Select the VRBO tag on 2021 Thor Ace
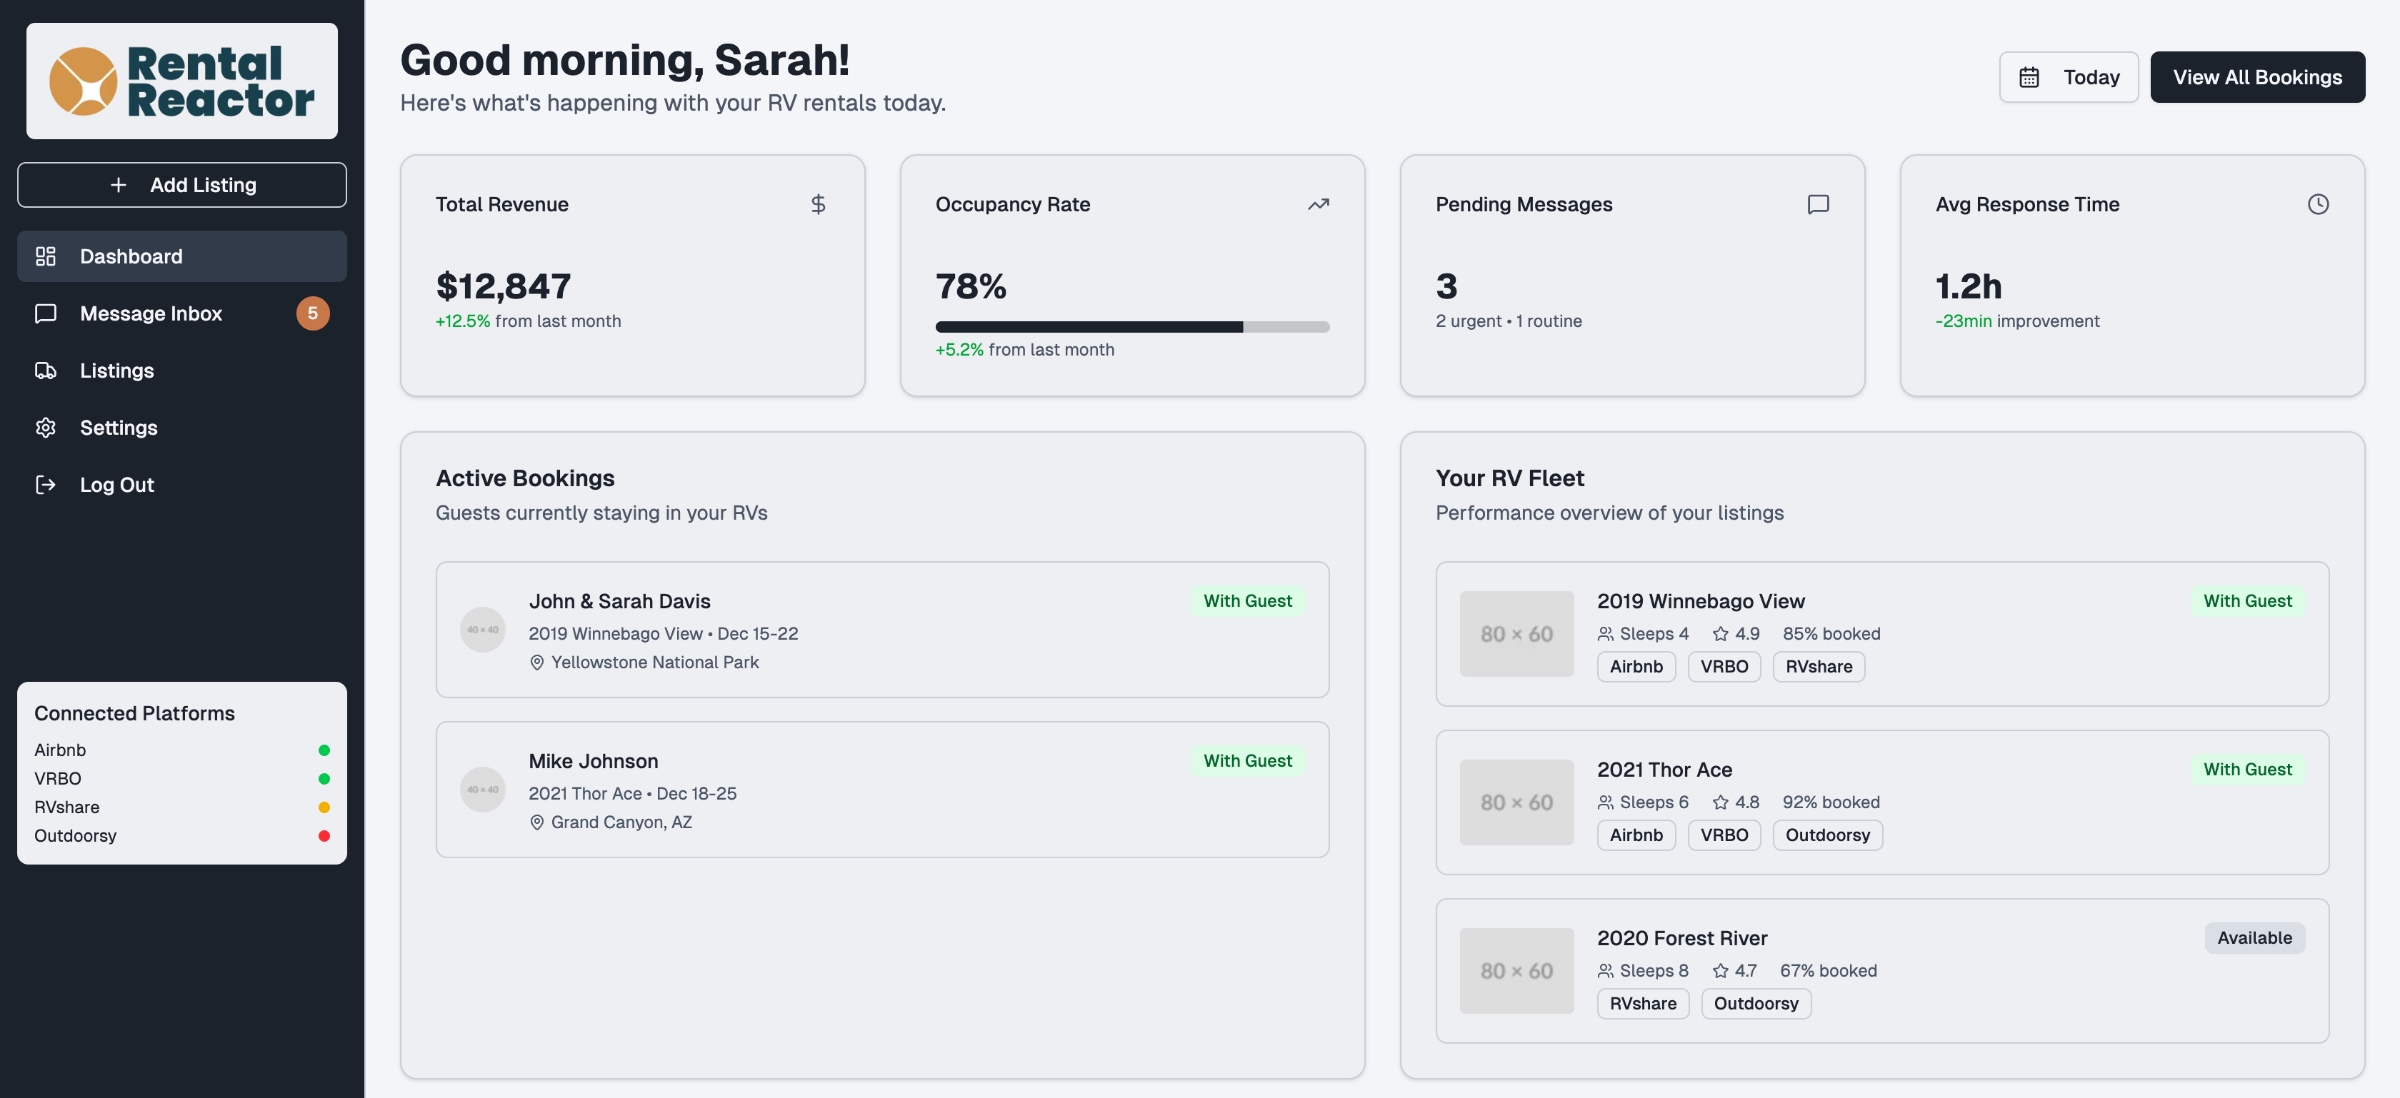The image size is (2400, 1098). click(1724, 835)
